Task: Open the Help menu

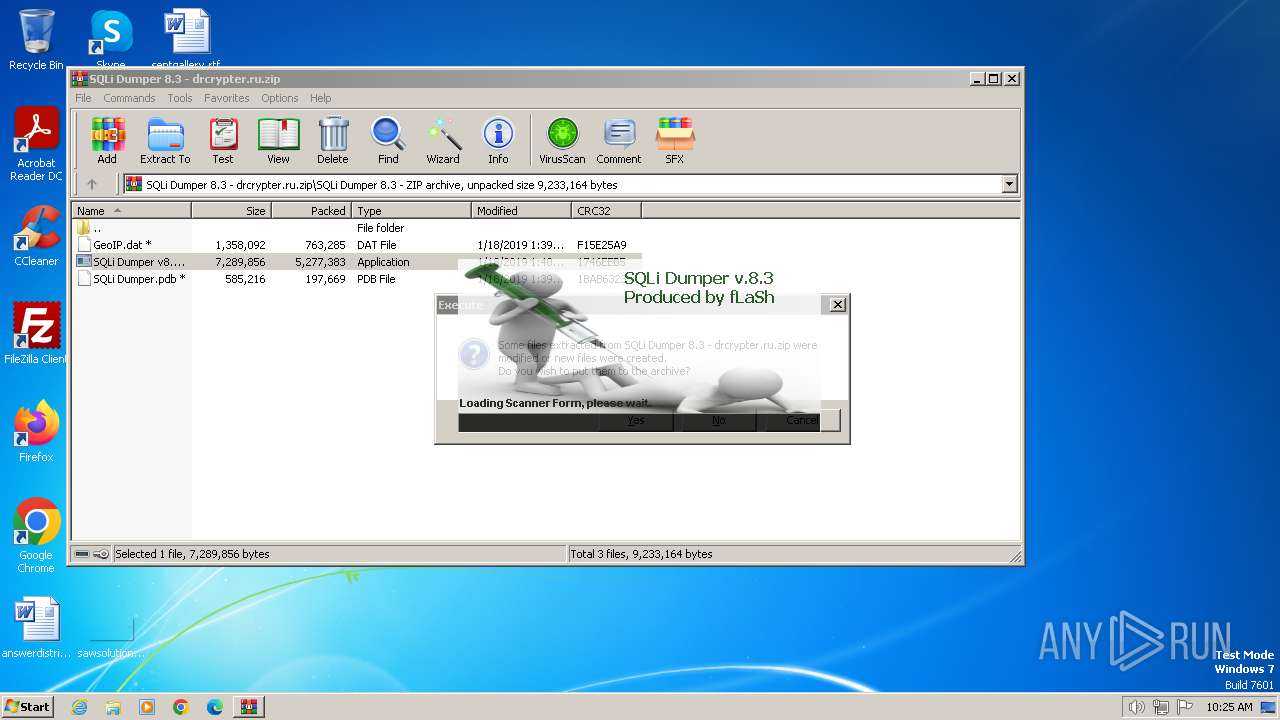Action: pos(320,98)
